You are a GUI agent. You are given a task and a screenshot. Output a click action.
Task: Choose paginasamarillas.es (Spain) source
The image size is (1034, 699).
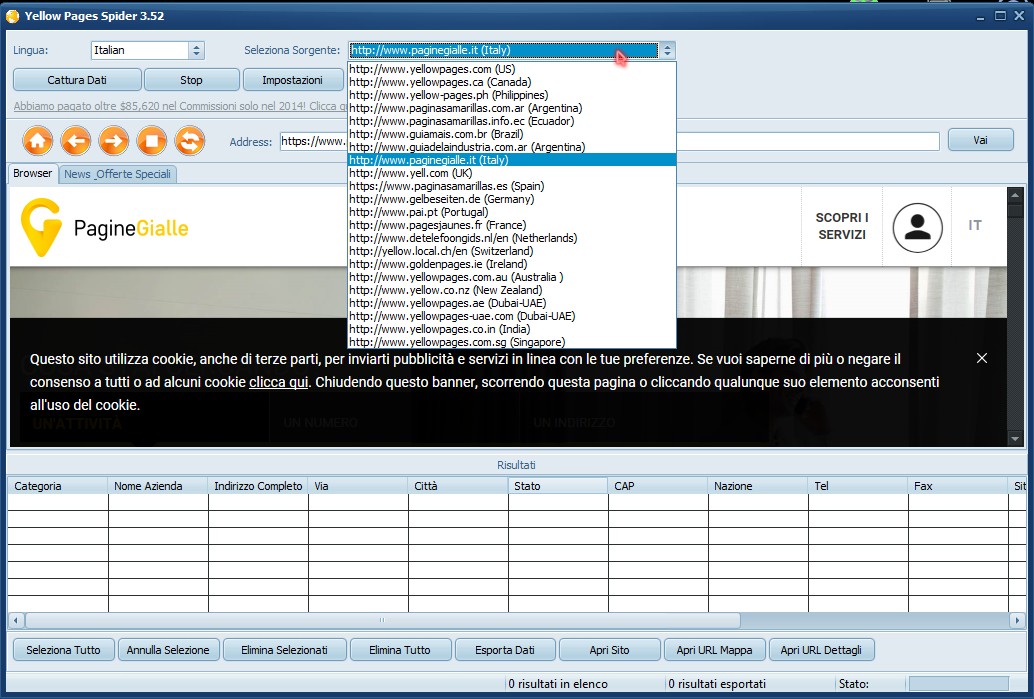[512, 186]
